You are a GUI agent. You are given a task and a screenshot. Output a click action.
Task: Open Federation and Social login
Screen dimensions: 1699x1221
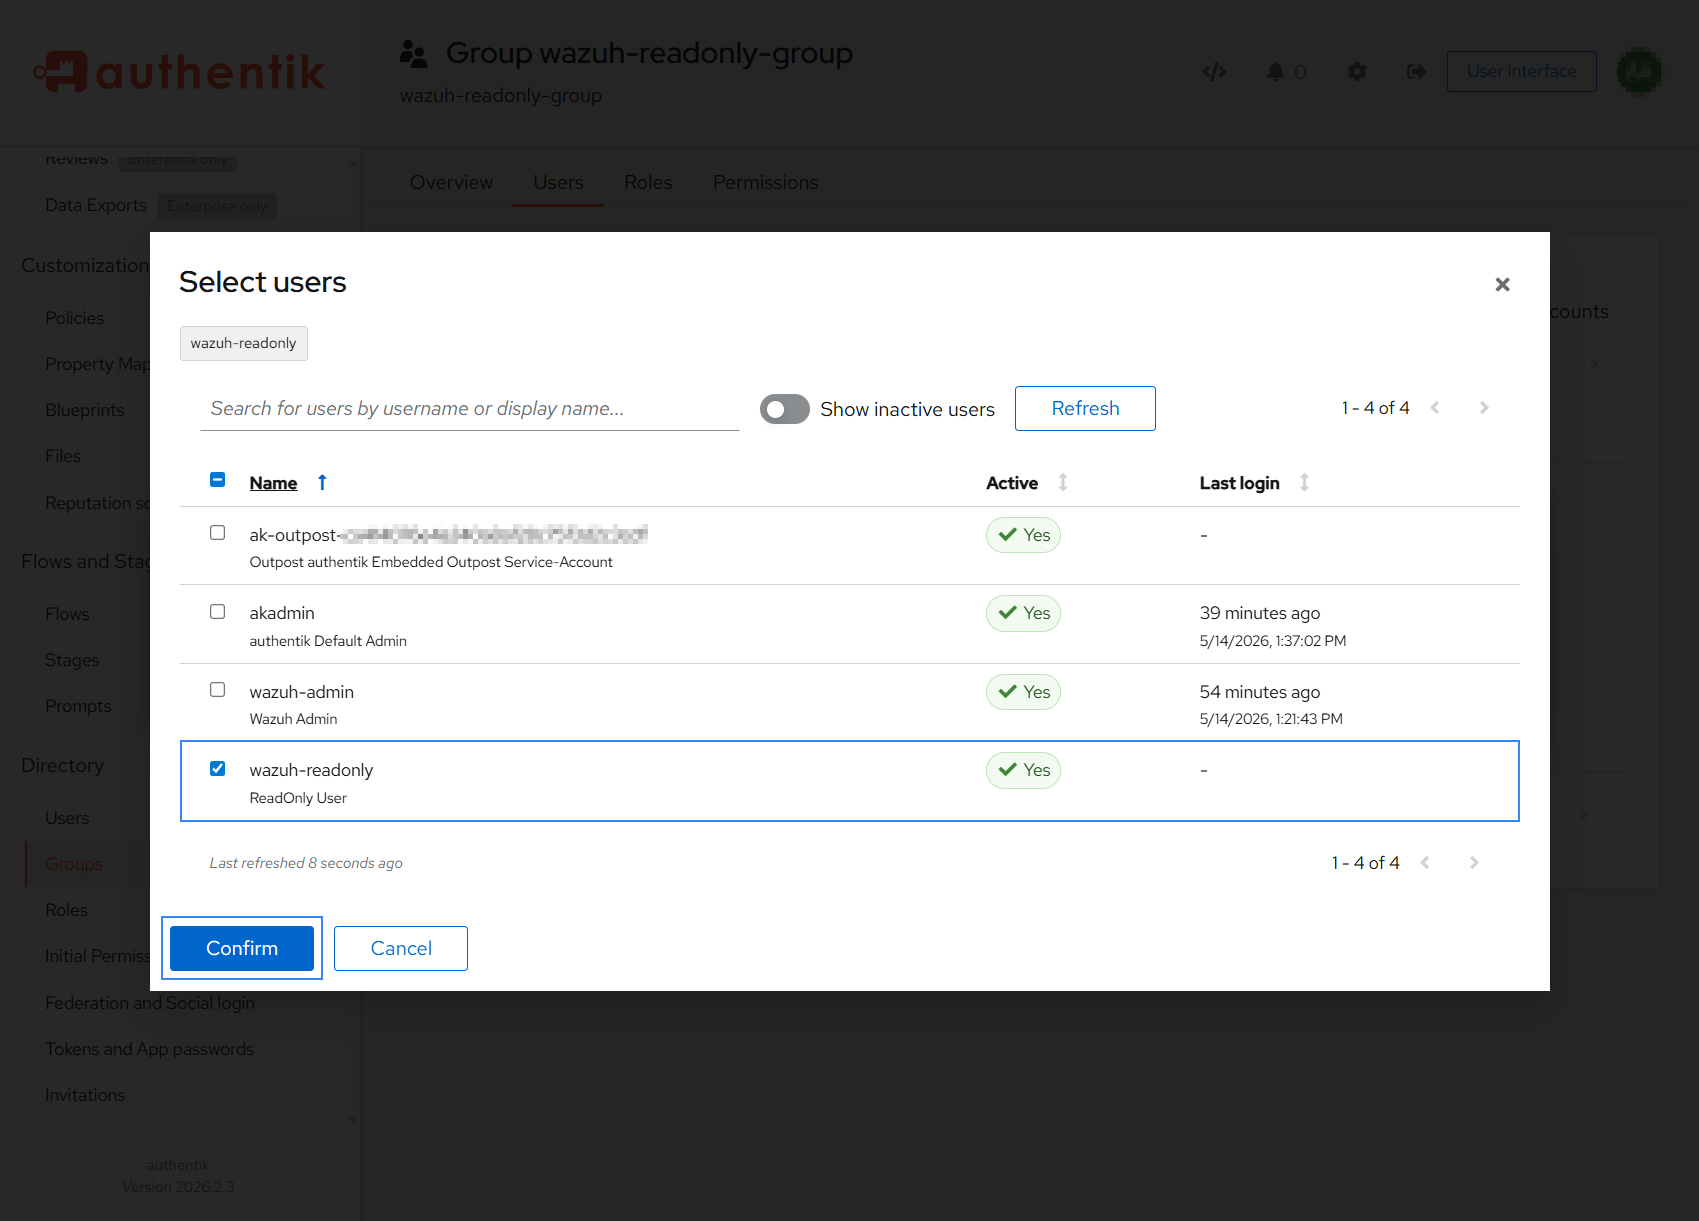point(150,1003)
